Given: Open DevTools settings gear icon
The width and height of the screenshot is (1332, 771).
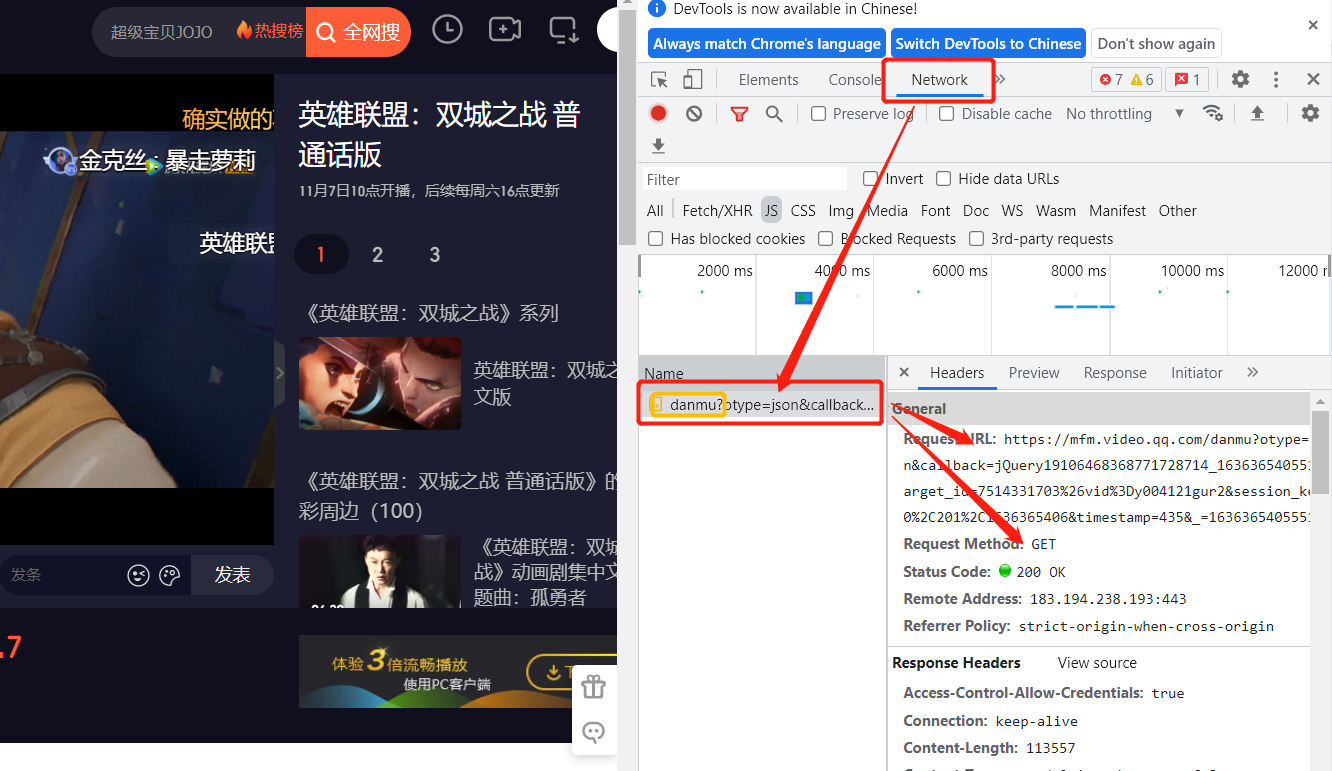Looking at the screenshot, I should tap(1240, 79).
